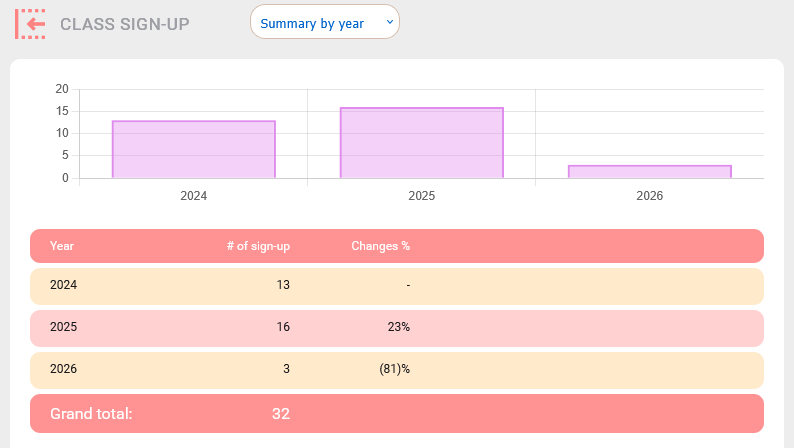The image size is (794, 448).
Task: Click the back arrow exit icon
Action: coord(30,24)
